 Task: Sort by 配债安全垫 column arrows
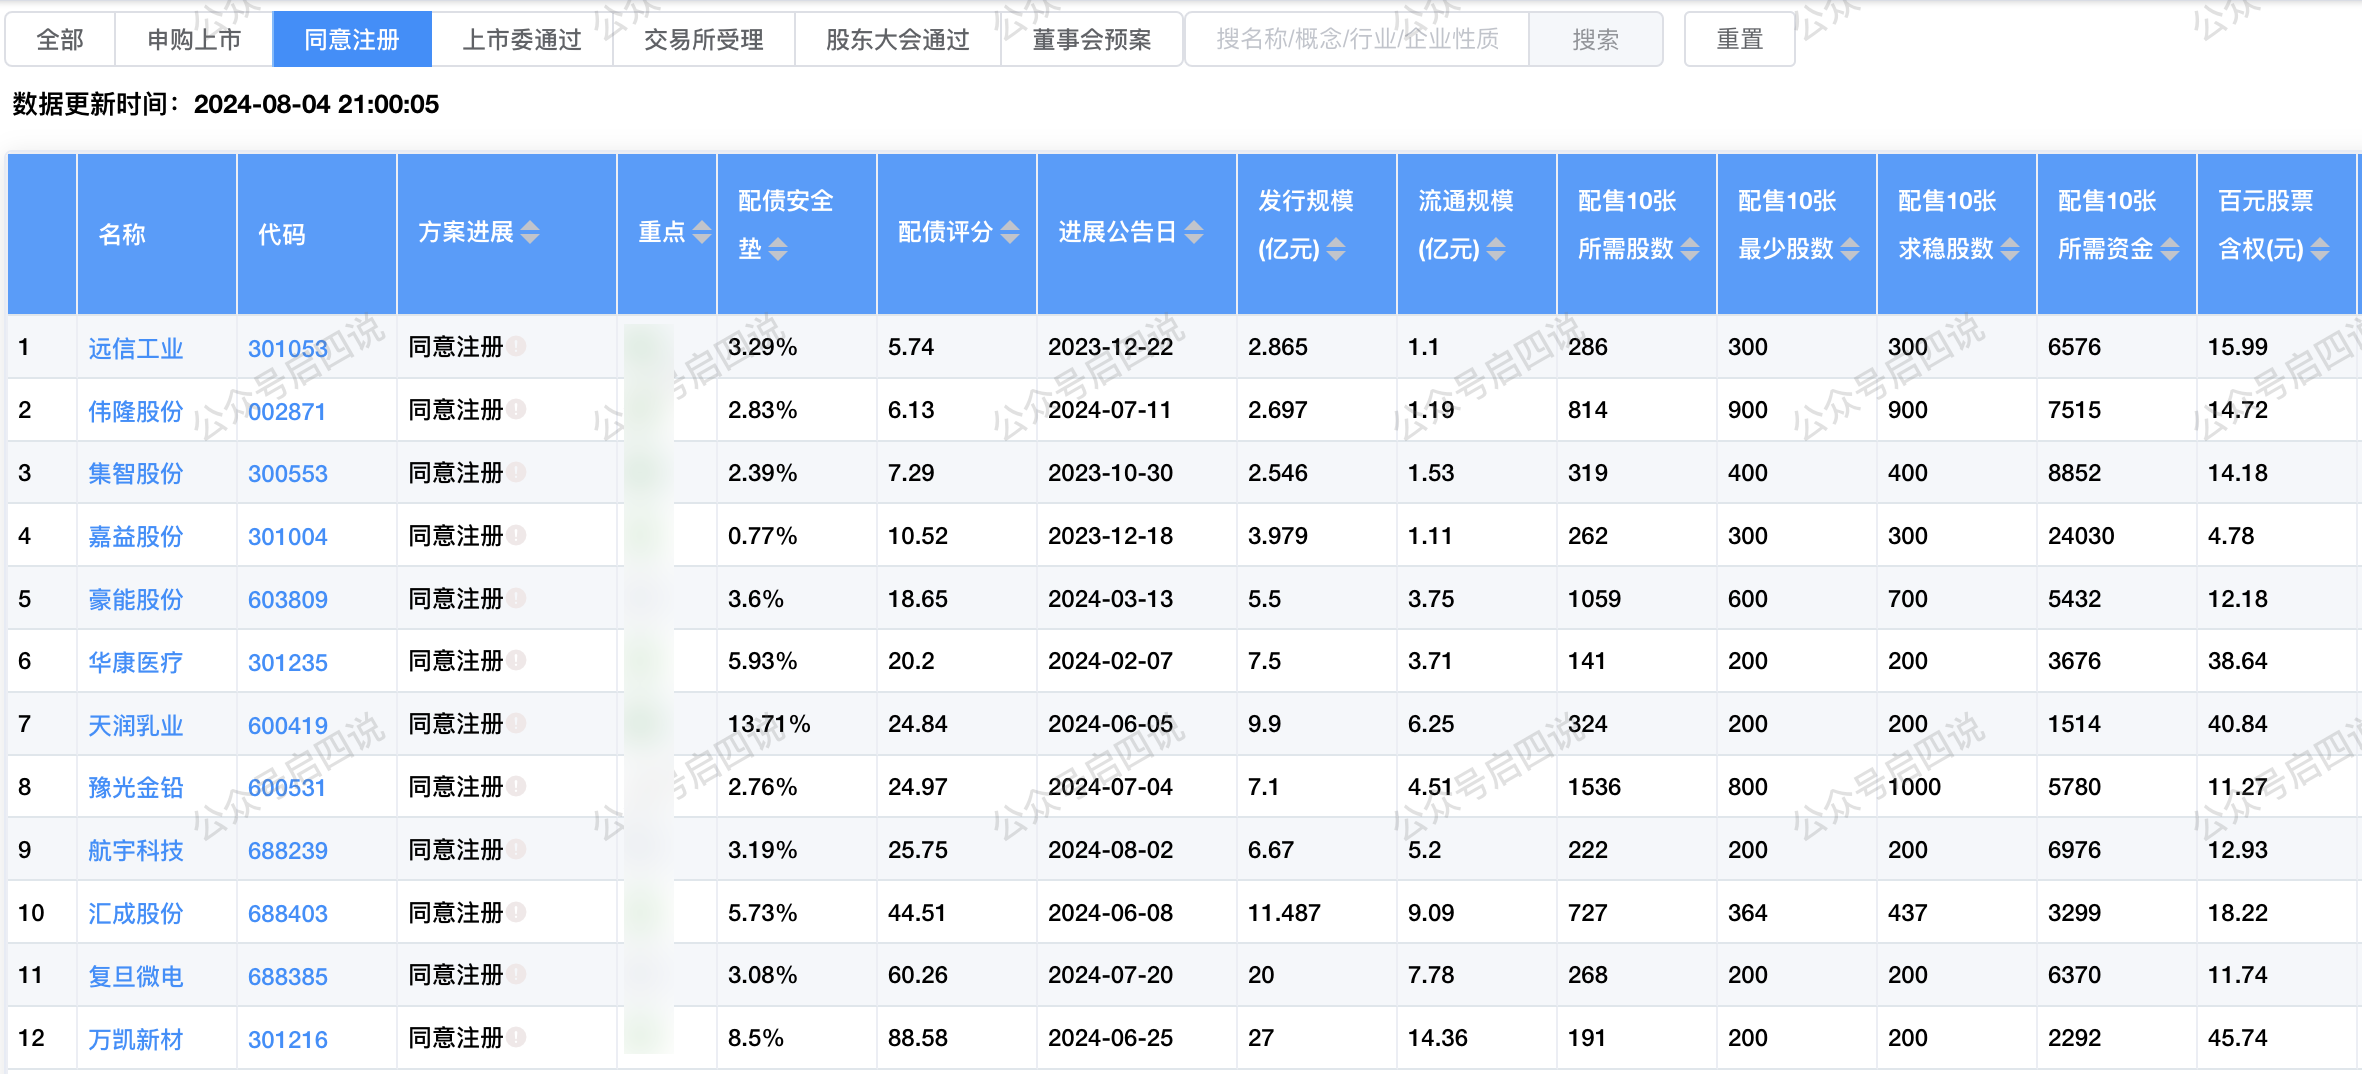tap(778, 249)
